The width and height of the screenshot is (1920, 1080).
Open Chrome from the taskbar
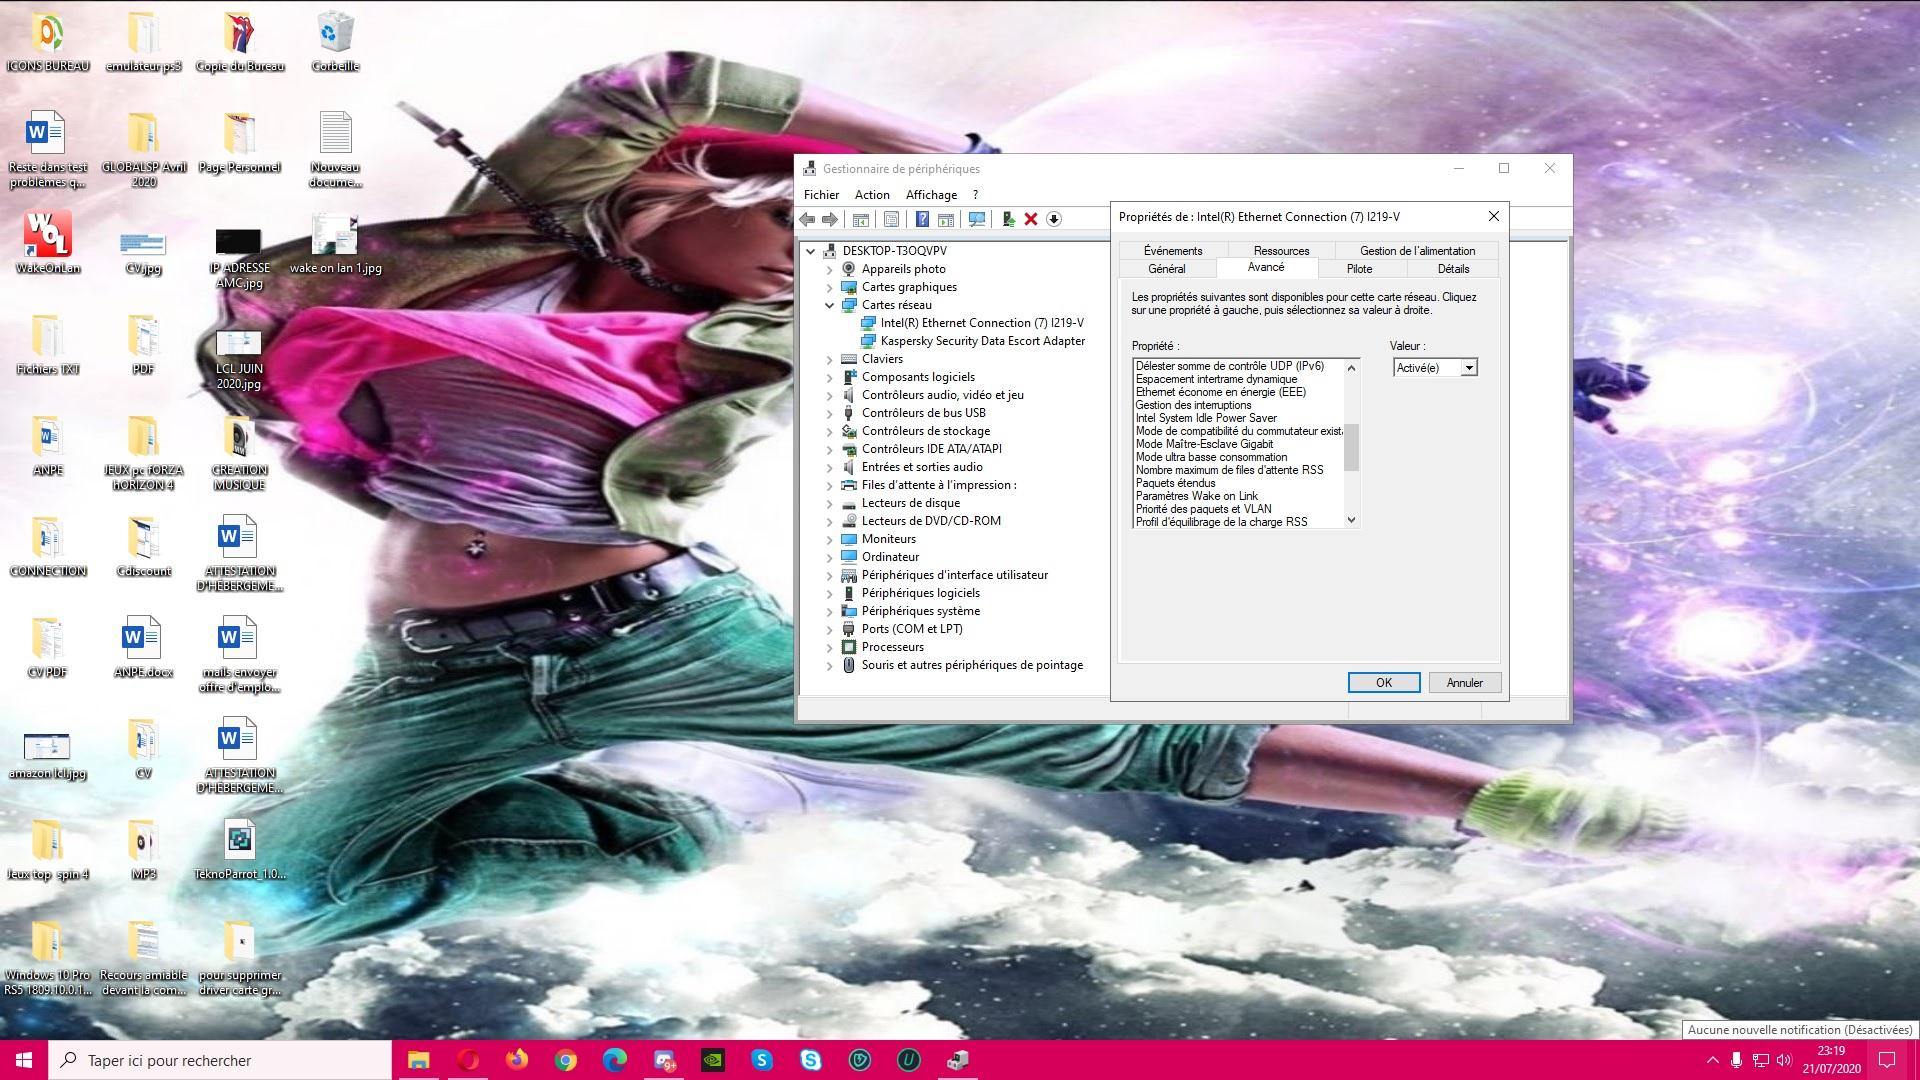click(566, 1060)
